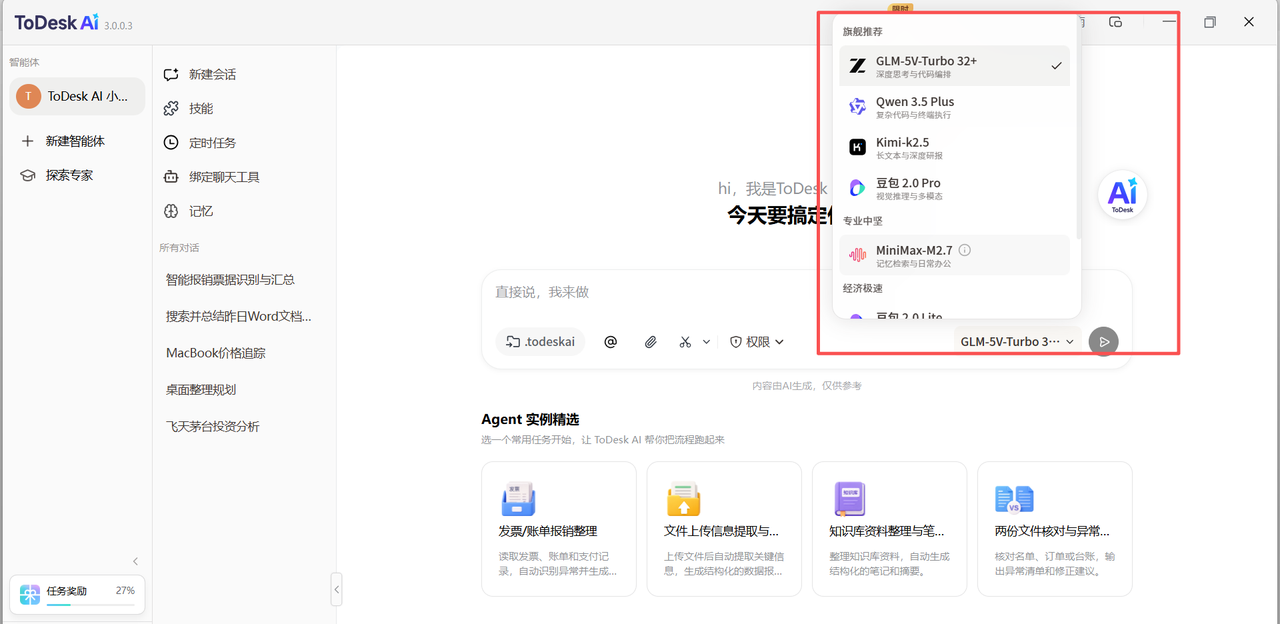Open the arrow next to scissors icon
Image resolution: width=1280 pixels, height=624 pixels.
[x=706, y=342]
